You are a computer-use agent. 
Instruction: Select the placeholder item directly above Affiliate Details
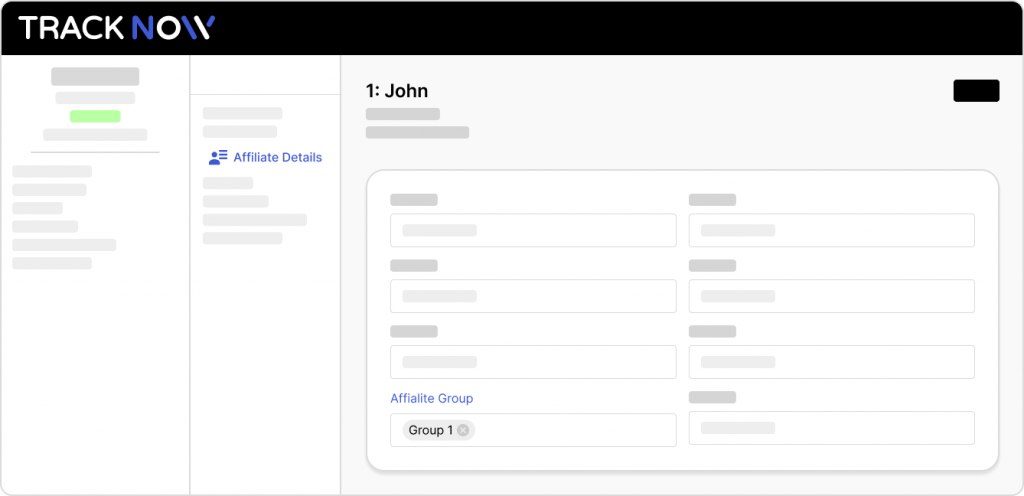point(240,132)
